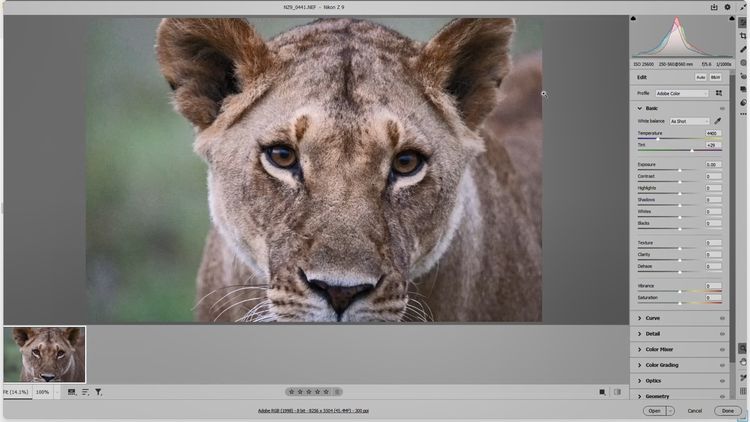
Task: Select the Hand tool
Action: coord(743,362)
